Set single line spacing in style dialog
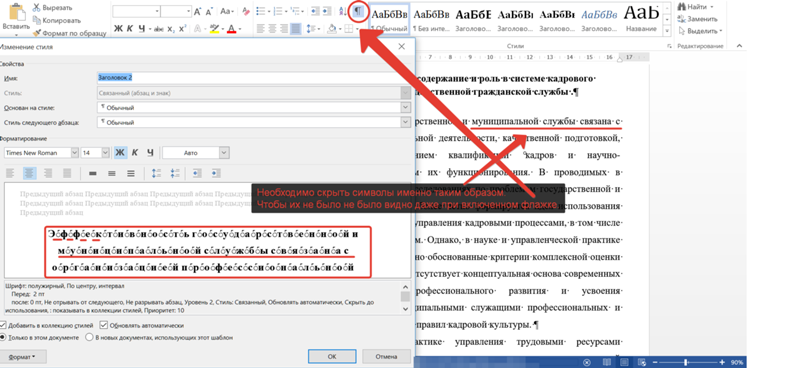Screen dimensions: 800x368 (x=92, y=174)
